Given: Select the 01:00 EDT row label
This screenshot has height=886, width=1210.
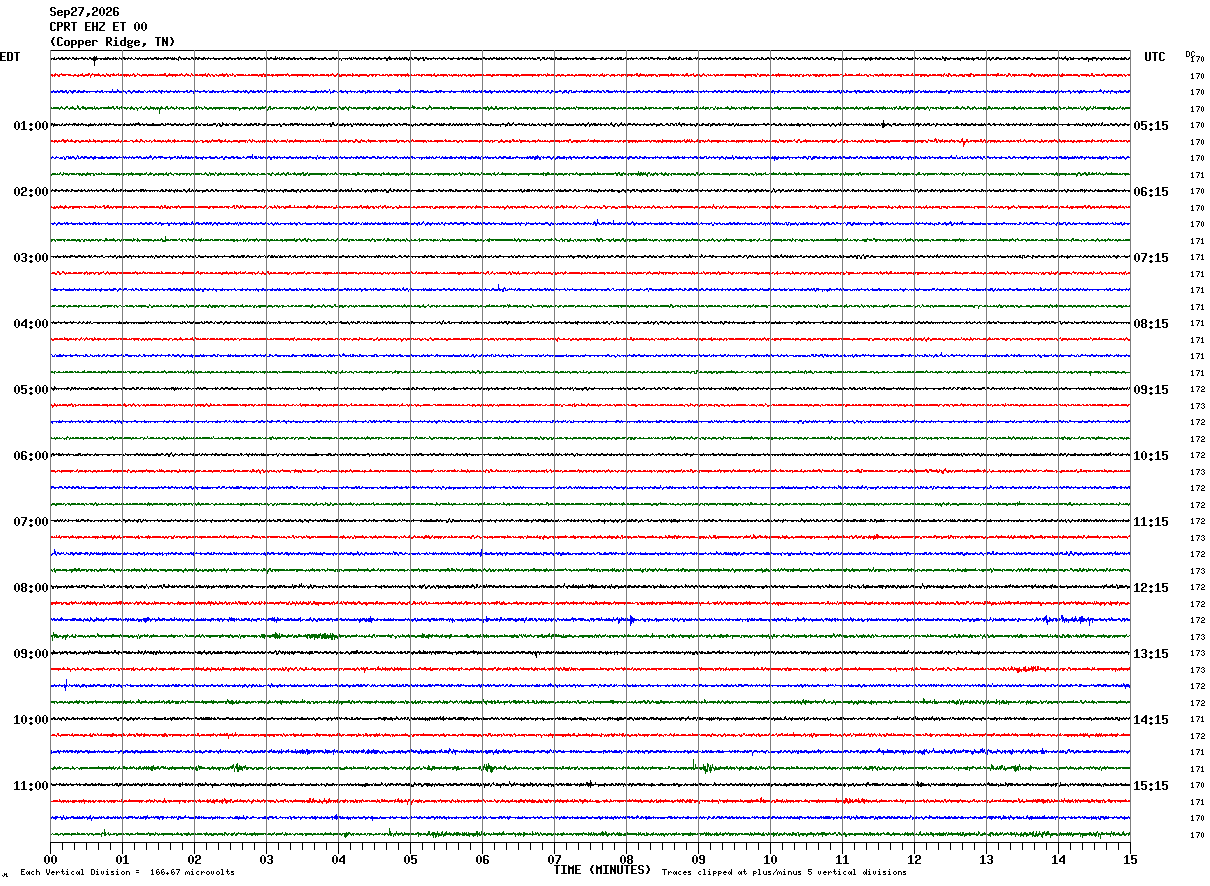Looking at the screenshot, I should pyautogui.click(x=31, y=126).
